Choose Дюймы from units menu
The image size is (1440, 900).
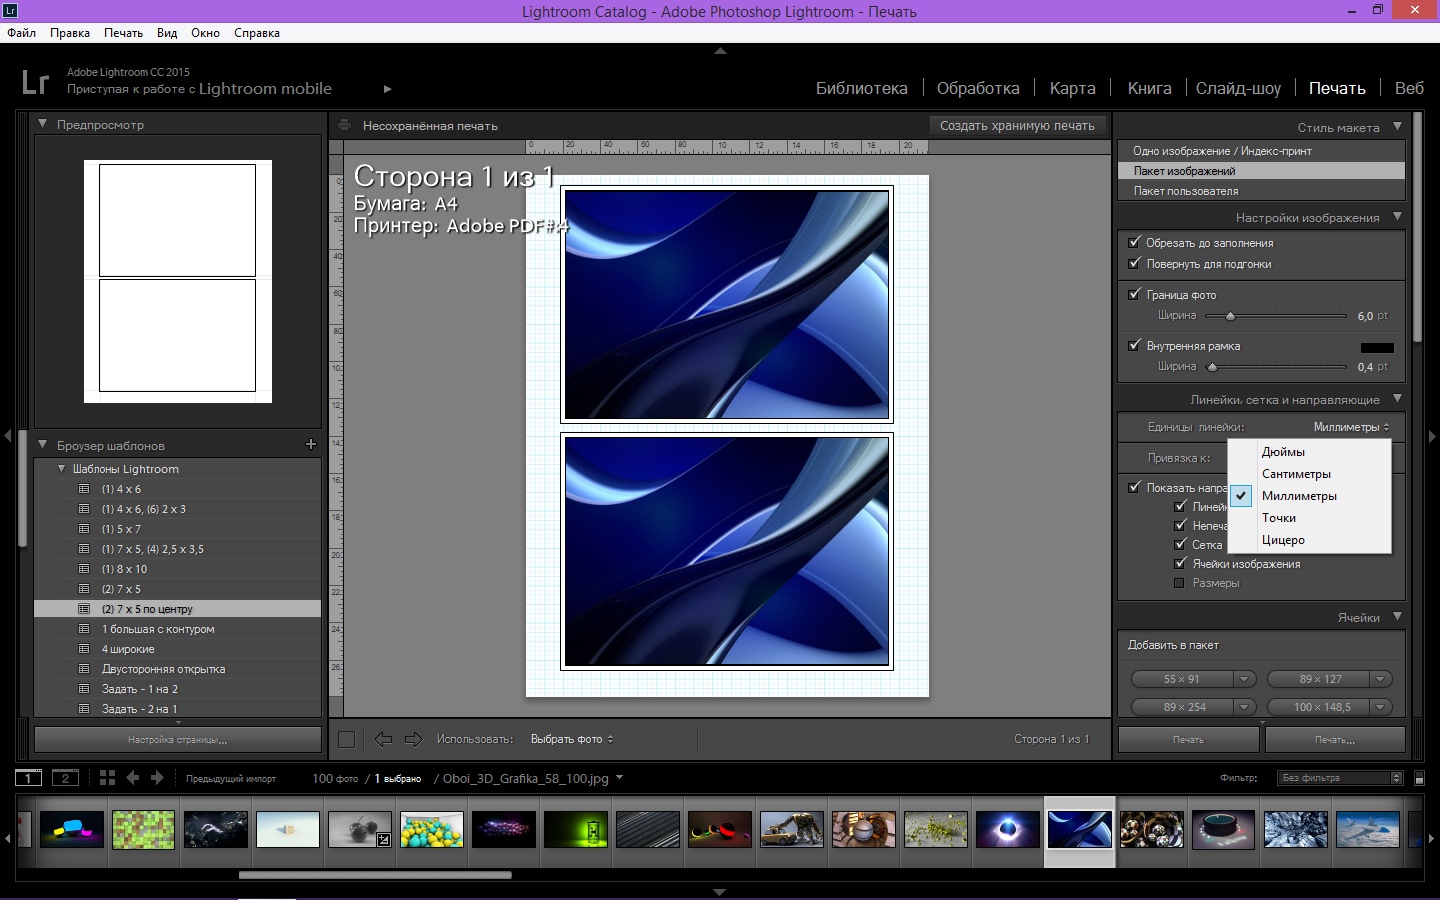click(1309, 452)
